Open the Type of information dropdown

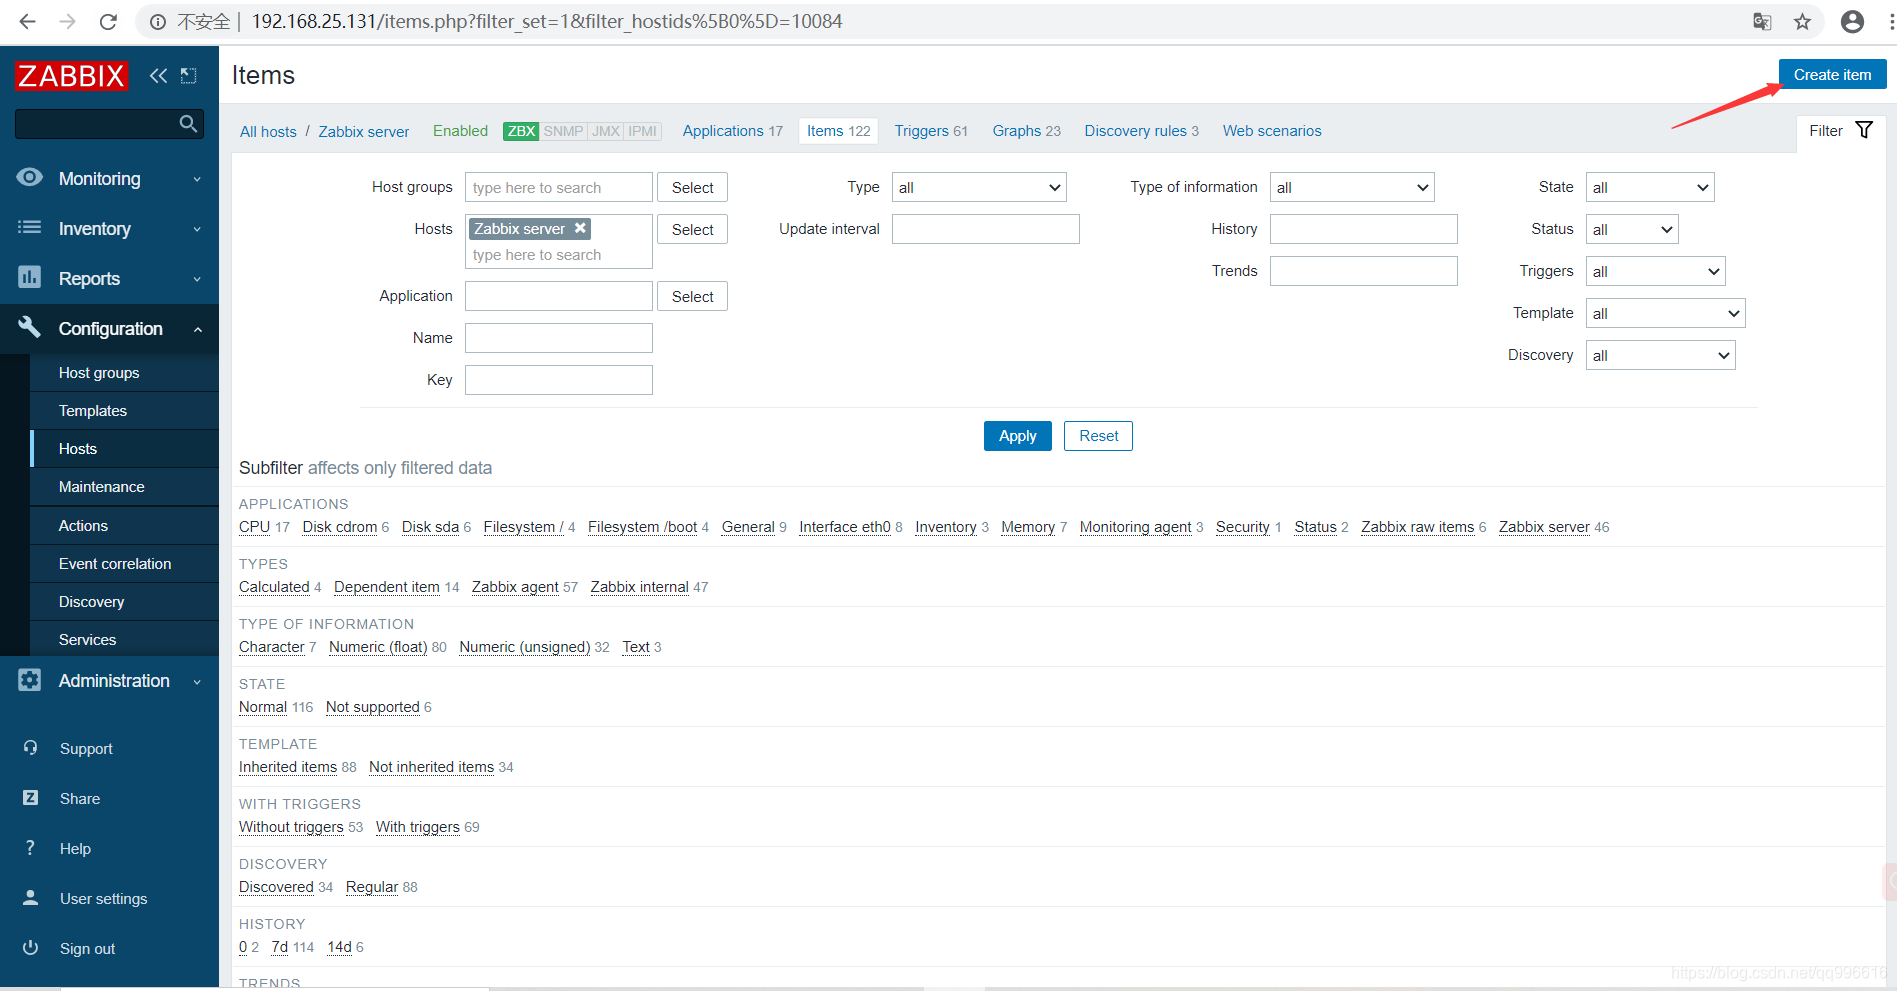click(1352, 187)
